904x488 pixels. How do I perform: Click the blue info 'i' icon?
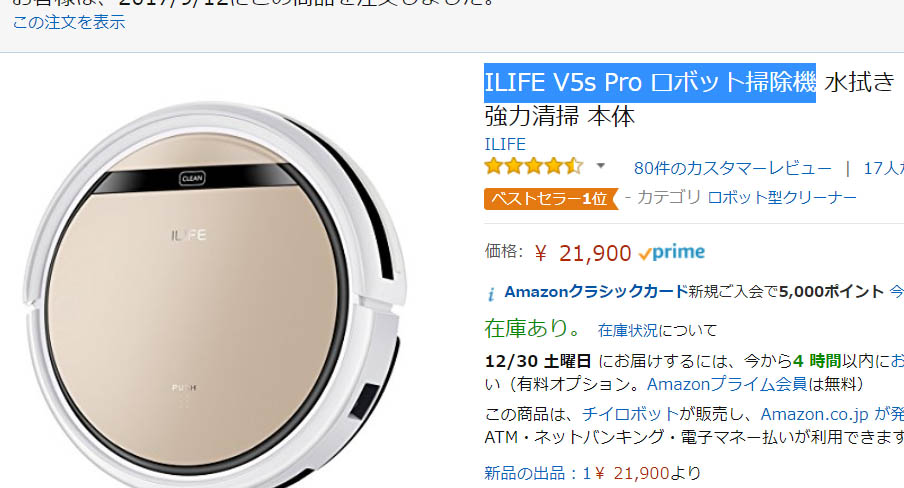point(491,294)
